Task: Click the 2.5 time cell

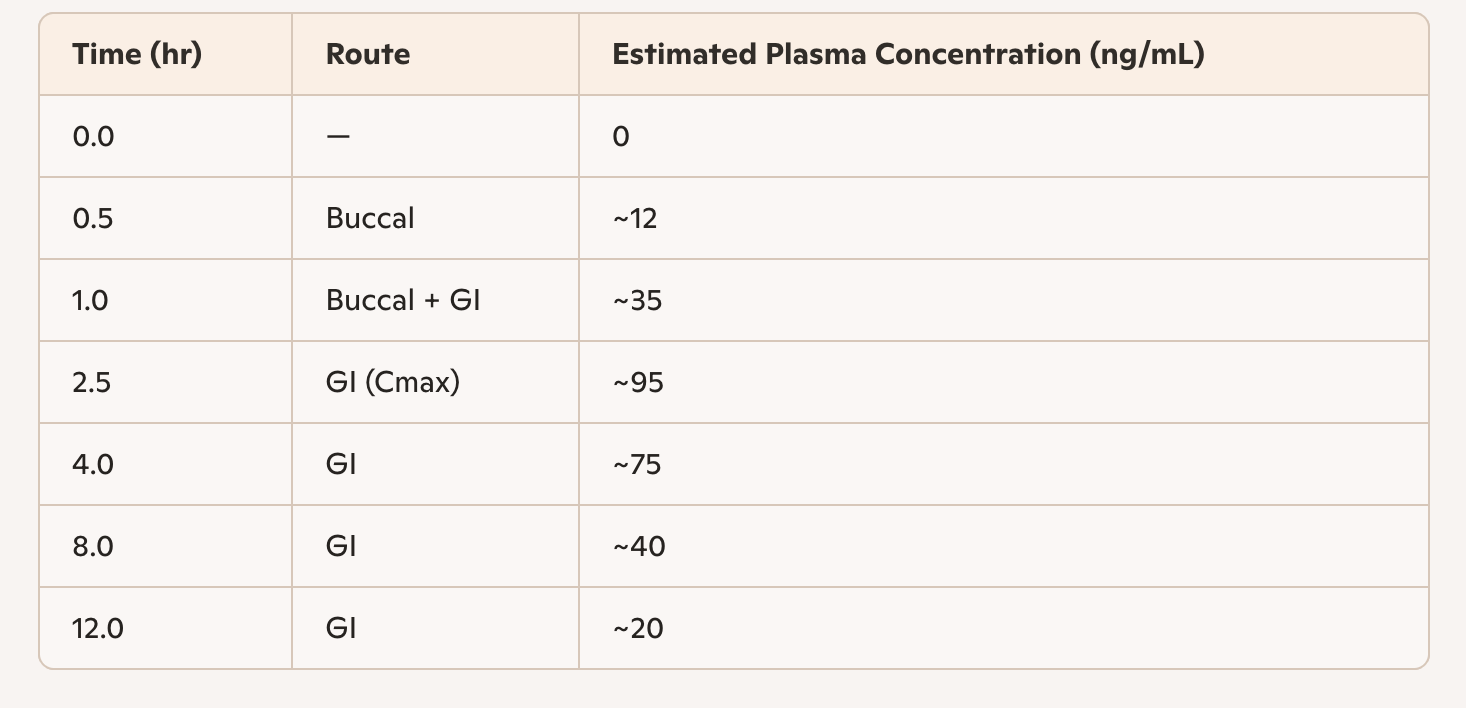Action: coord(92,383)
